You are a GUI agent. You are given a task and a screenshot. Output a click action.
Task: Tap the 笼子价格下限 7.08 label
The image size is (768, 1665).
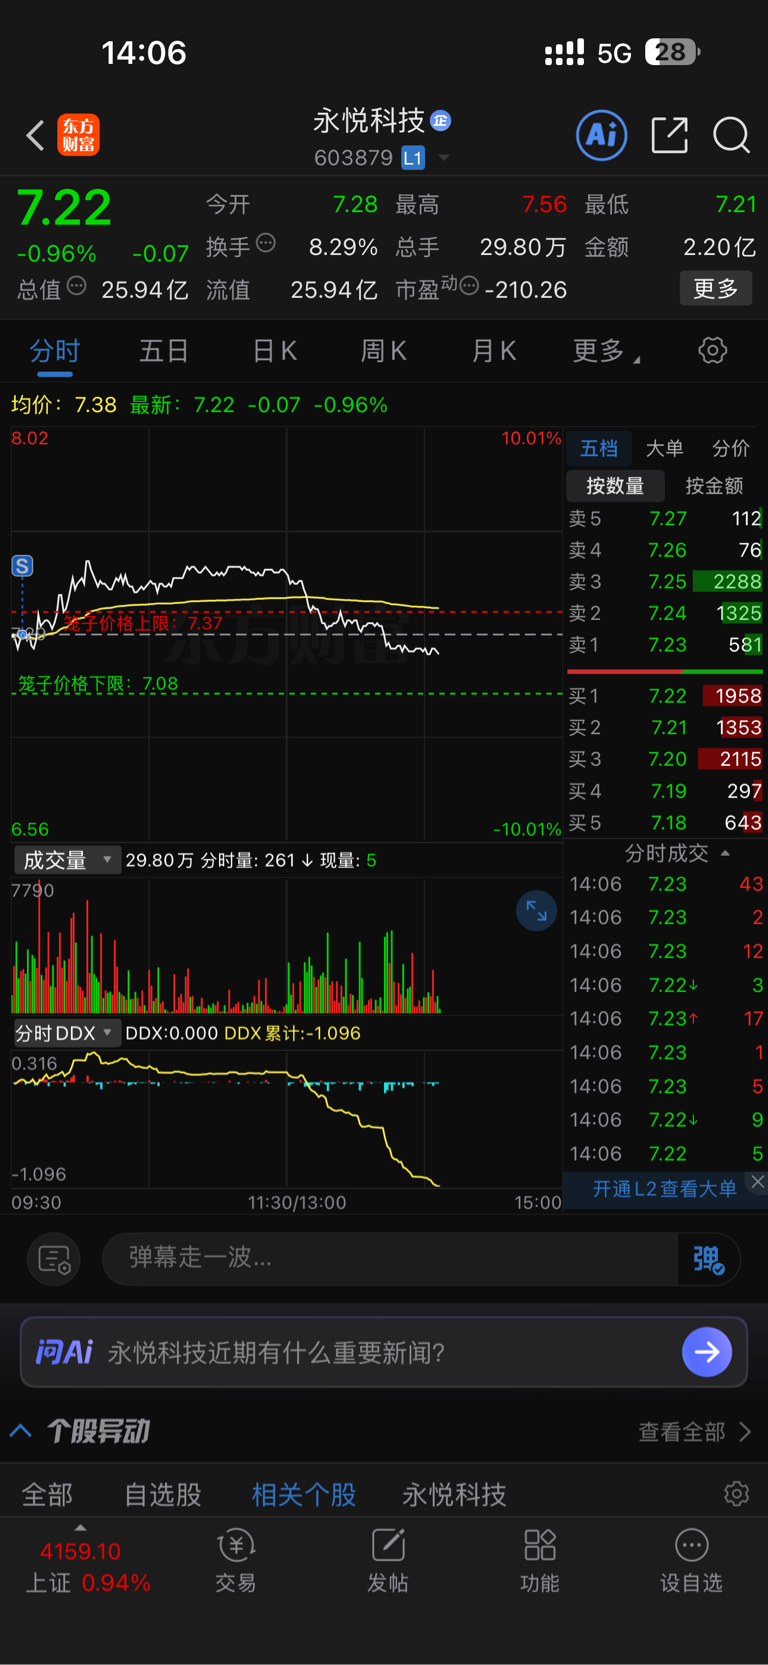tap(98, 684)
